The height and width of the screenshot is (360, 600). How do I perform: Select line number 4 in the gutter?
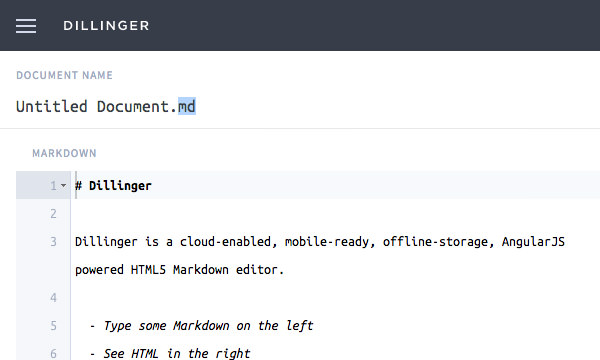53,298
